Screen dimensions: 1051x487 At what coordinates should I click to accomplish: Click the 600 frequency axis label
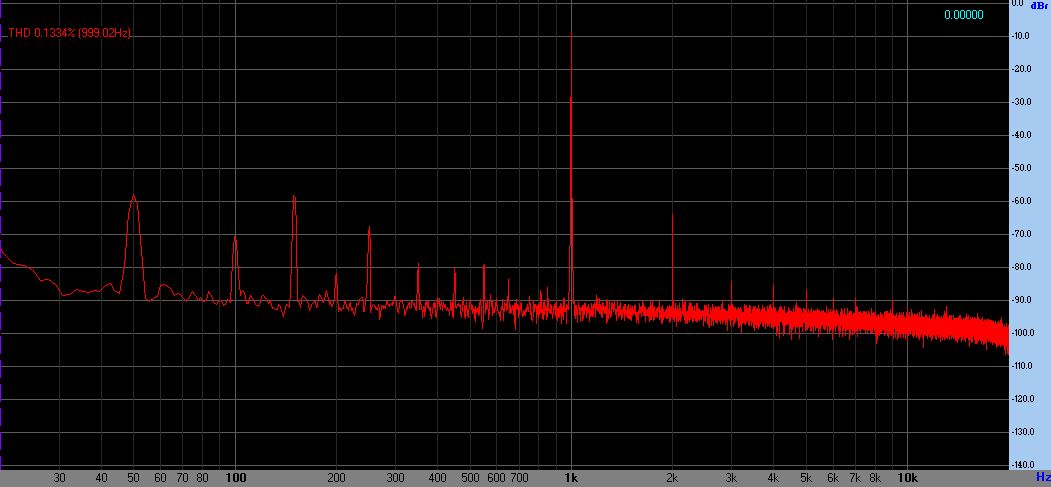[x=497, y=478]
